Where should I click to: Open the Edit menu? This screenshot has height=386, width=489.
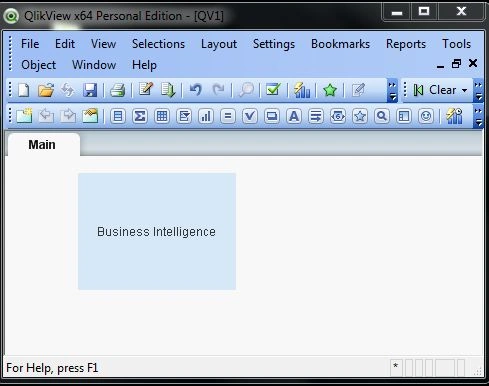(x=65, y=44)
